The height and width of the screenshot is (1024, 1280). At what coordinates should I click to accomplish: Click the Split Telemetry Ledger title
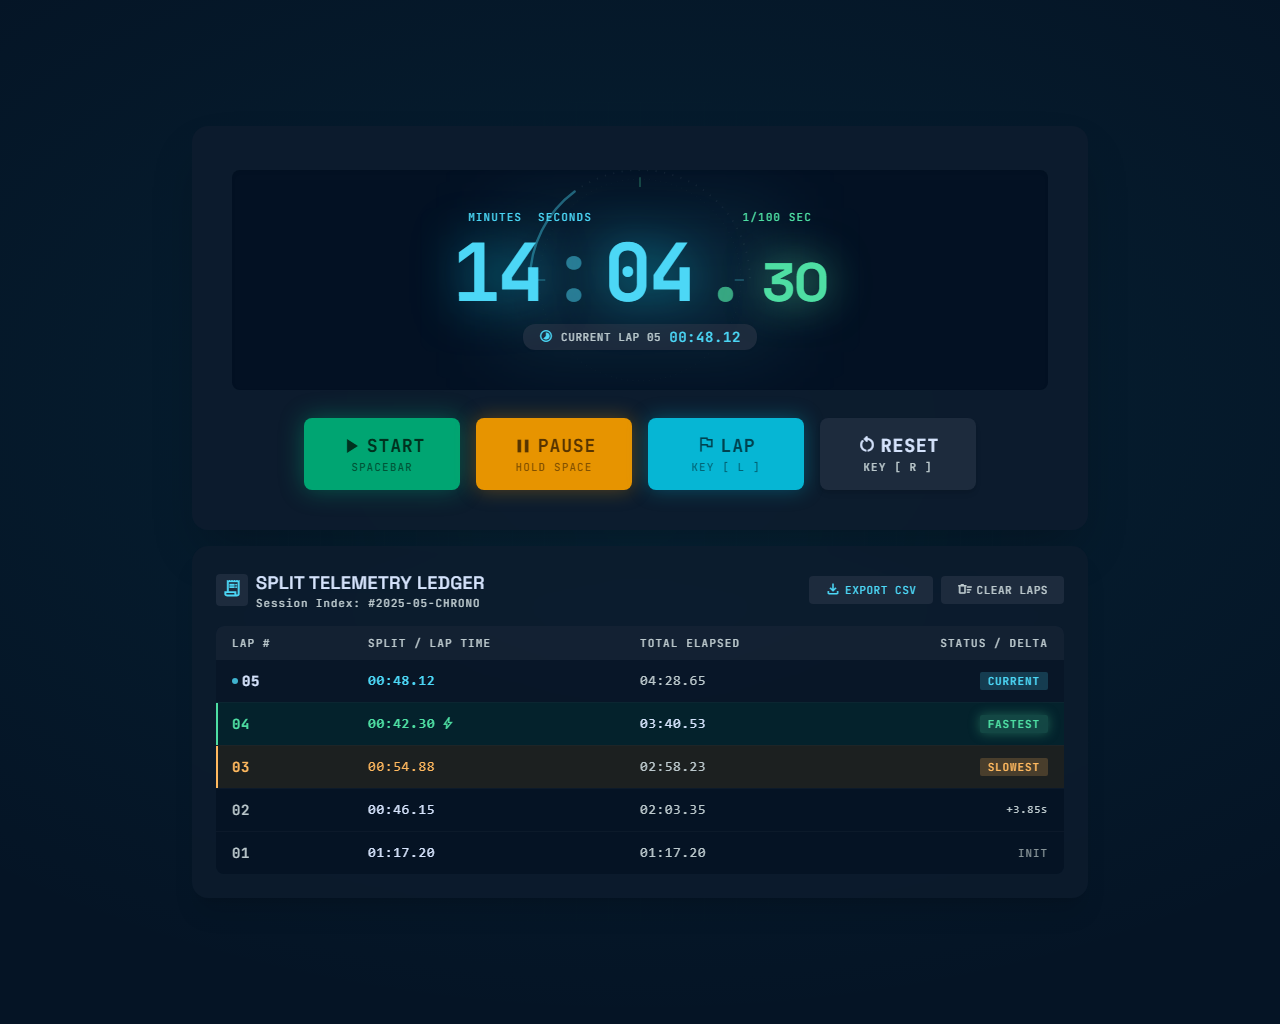[x=370, y=583]
